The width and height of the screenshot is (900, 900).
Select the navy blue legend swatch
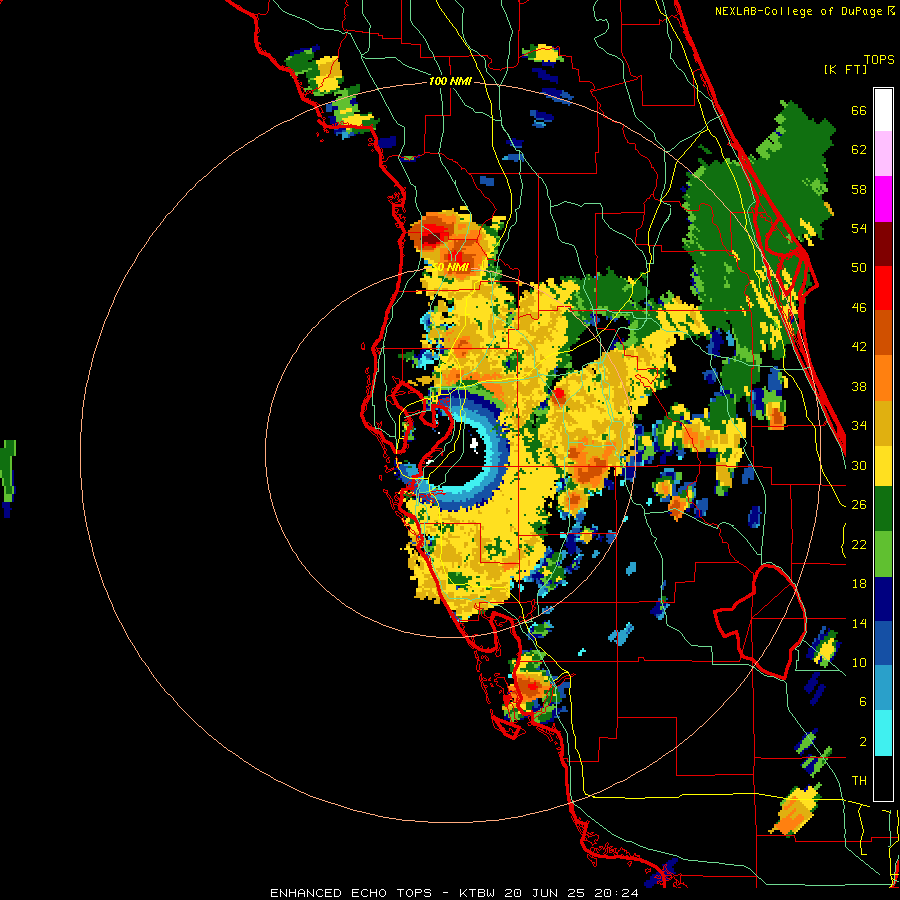pyautogui.click(x=883, y=599)
